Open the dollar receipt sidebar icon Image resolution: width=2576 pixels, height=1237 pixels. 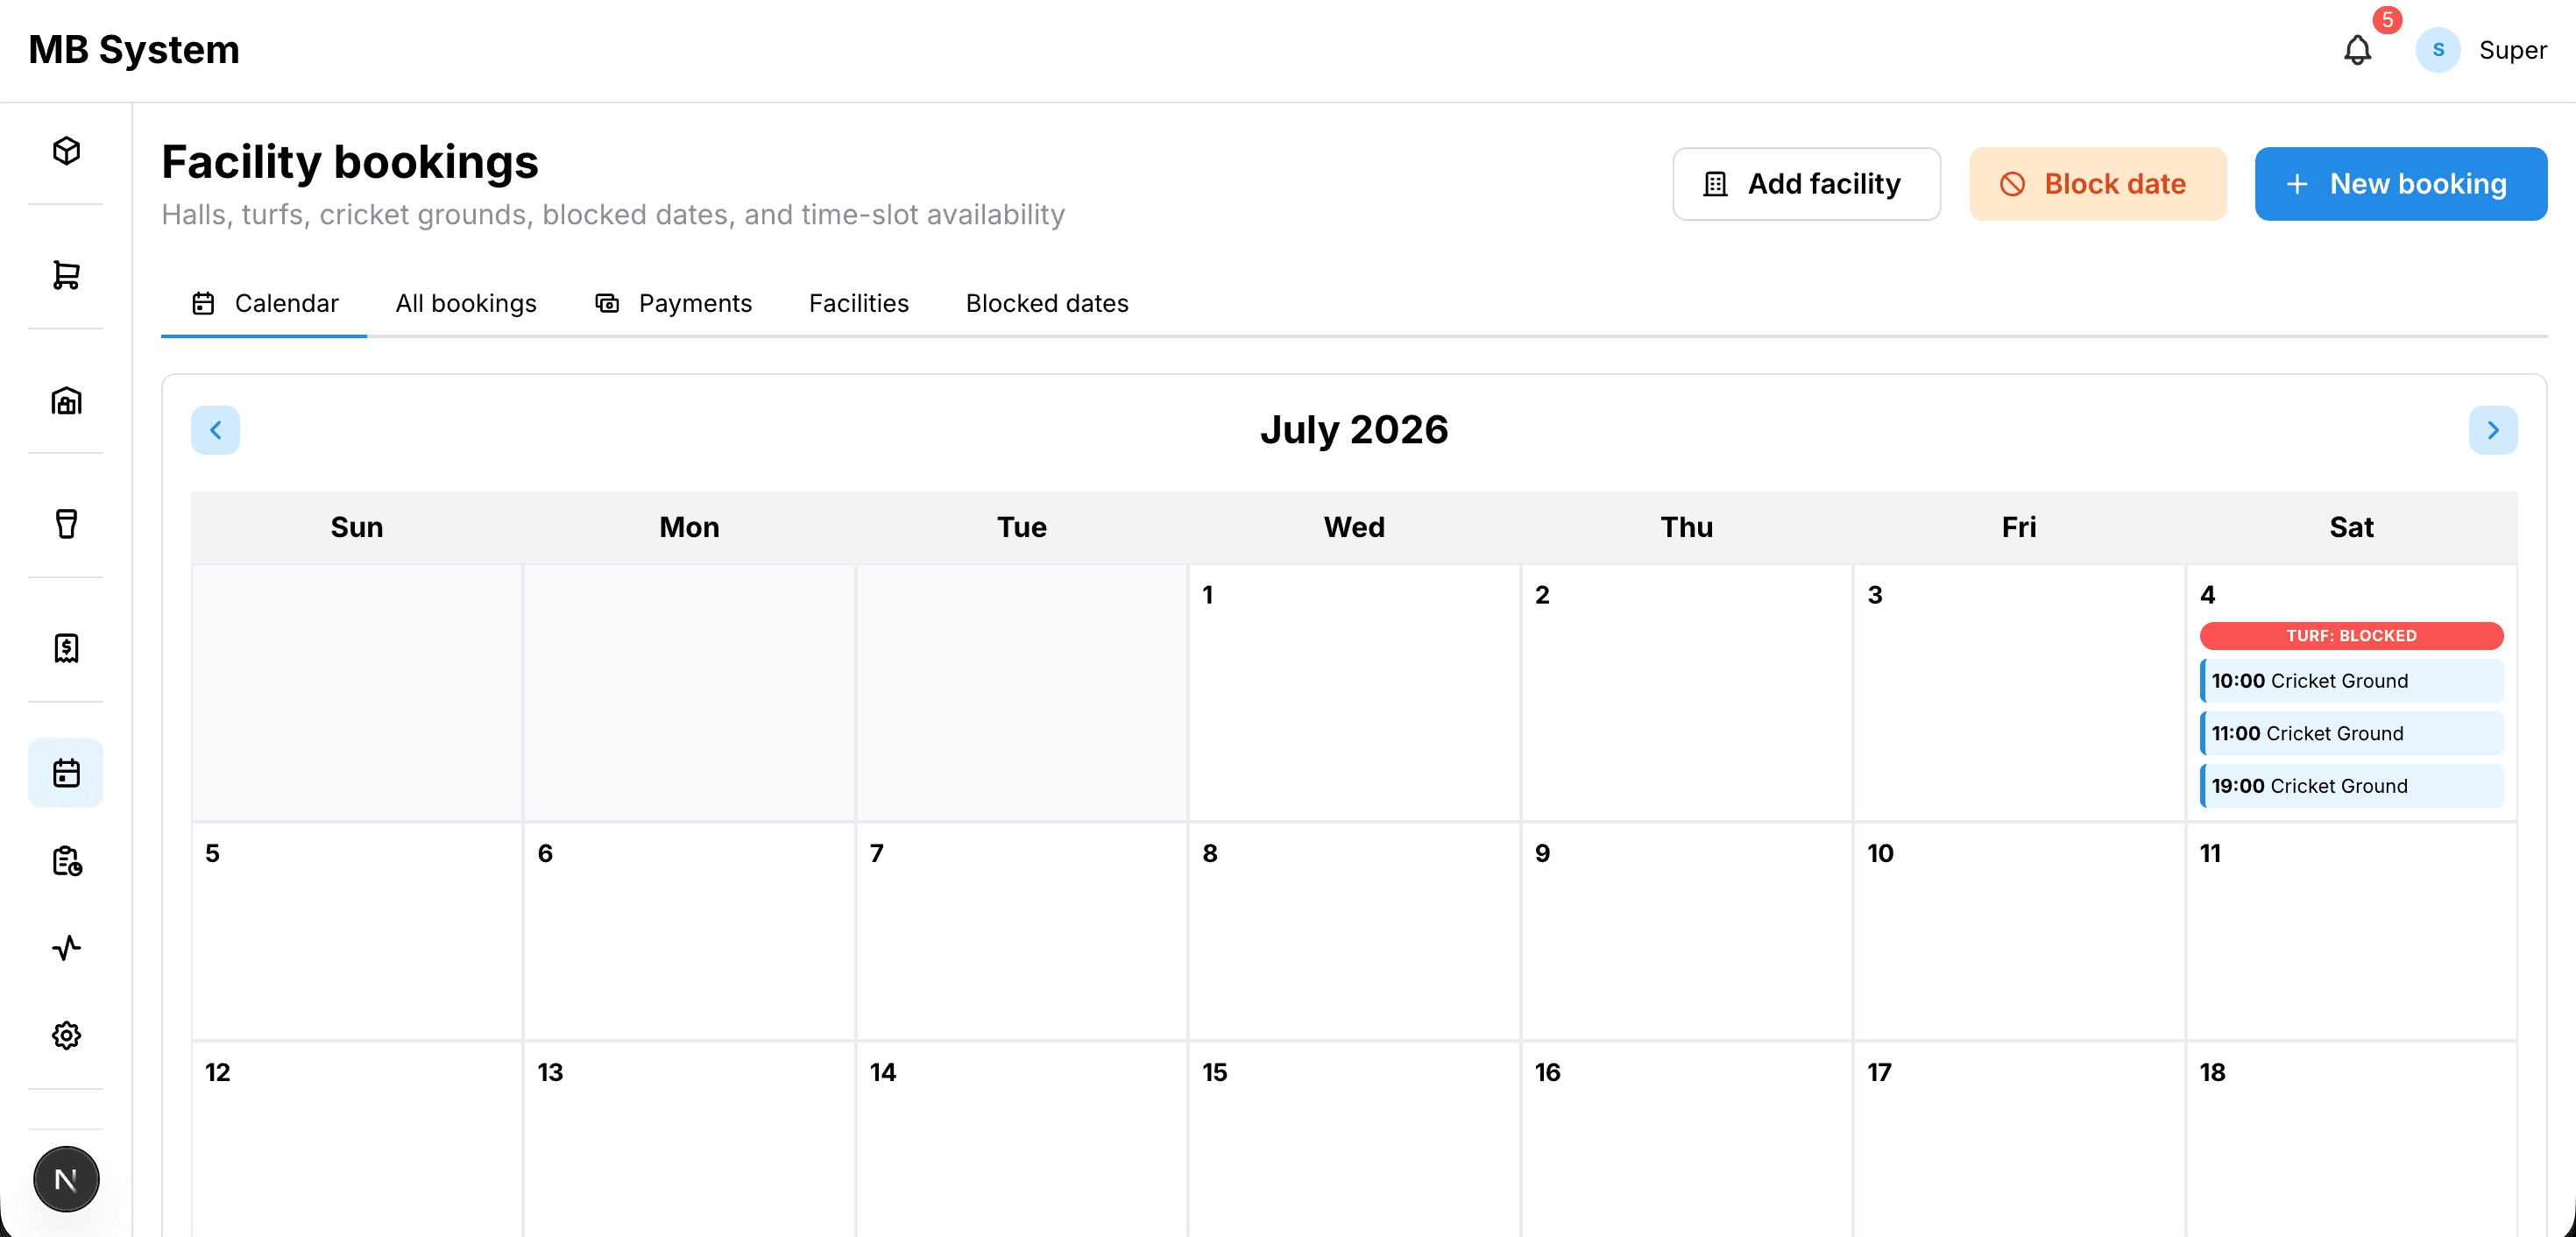click(66, 648)
